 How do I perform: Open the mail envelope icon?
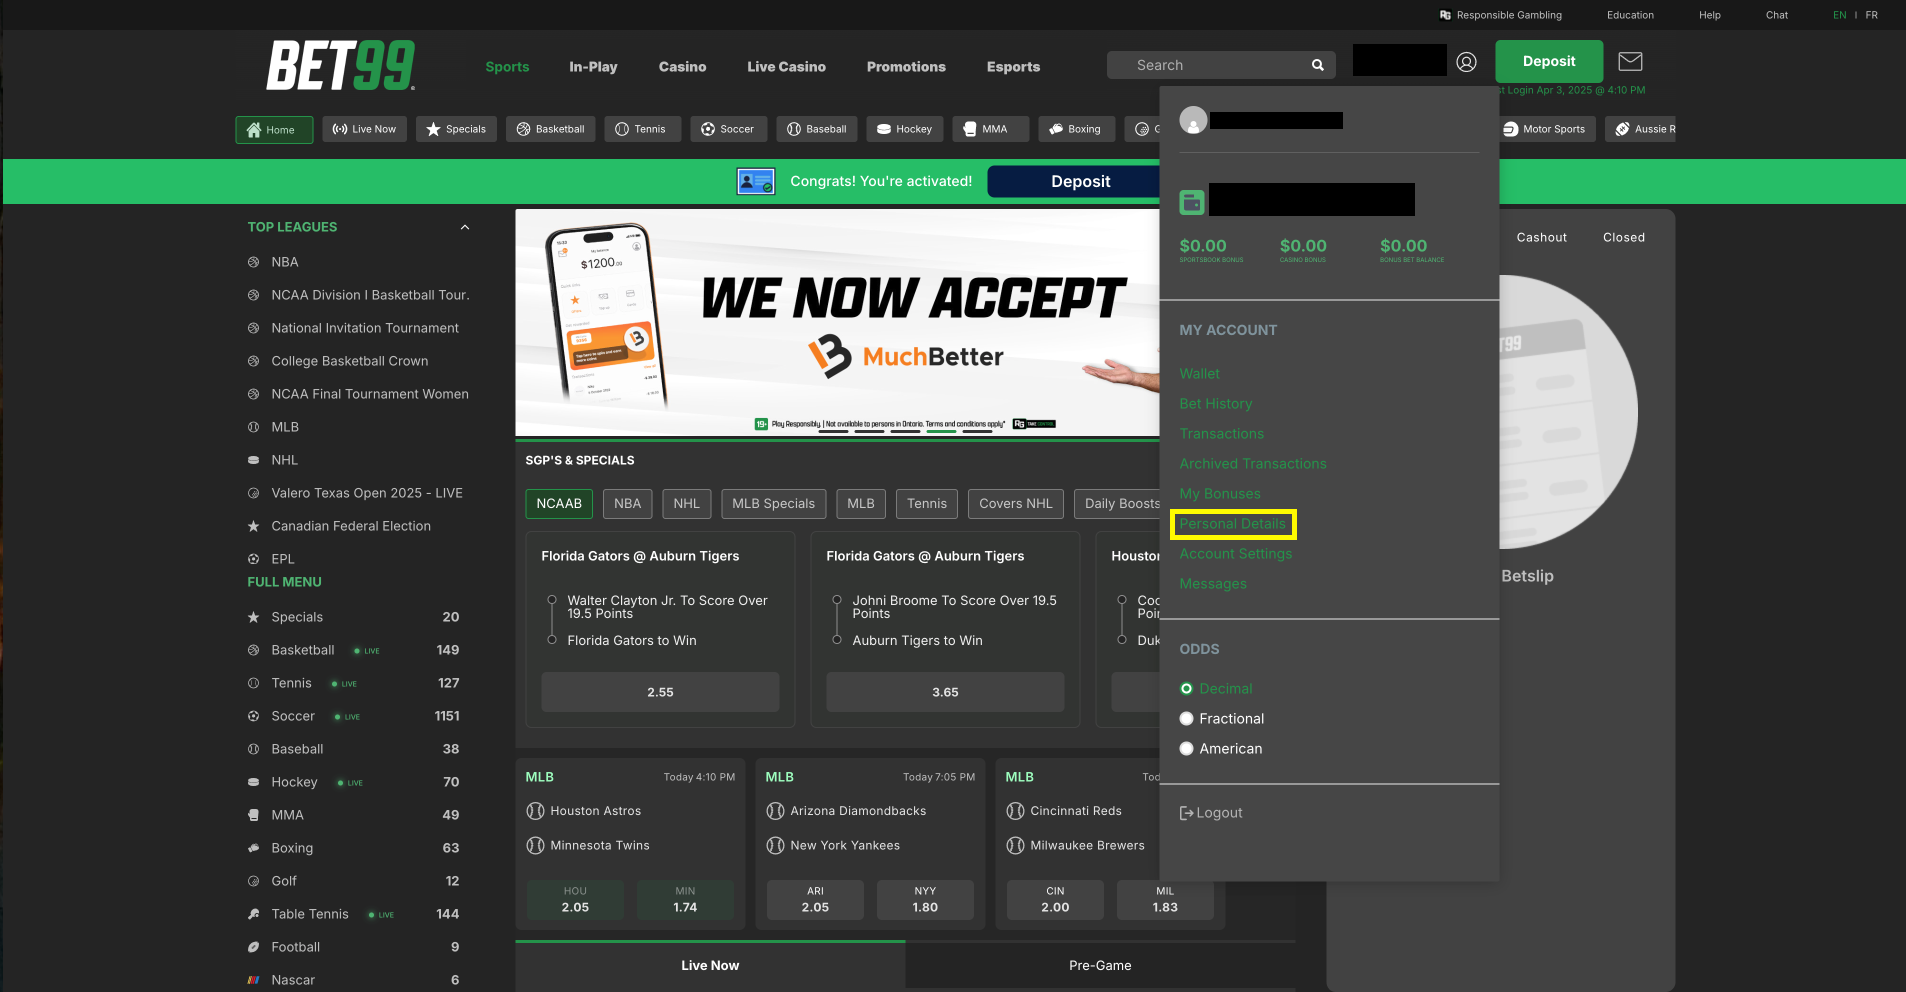[x=1630, y=62]
